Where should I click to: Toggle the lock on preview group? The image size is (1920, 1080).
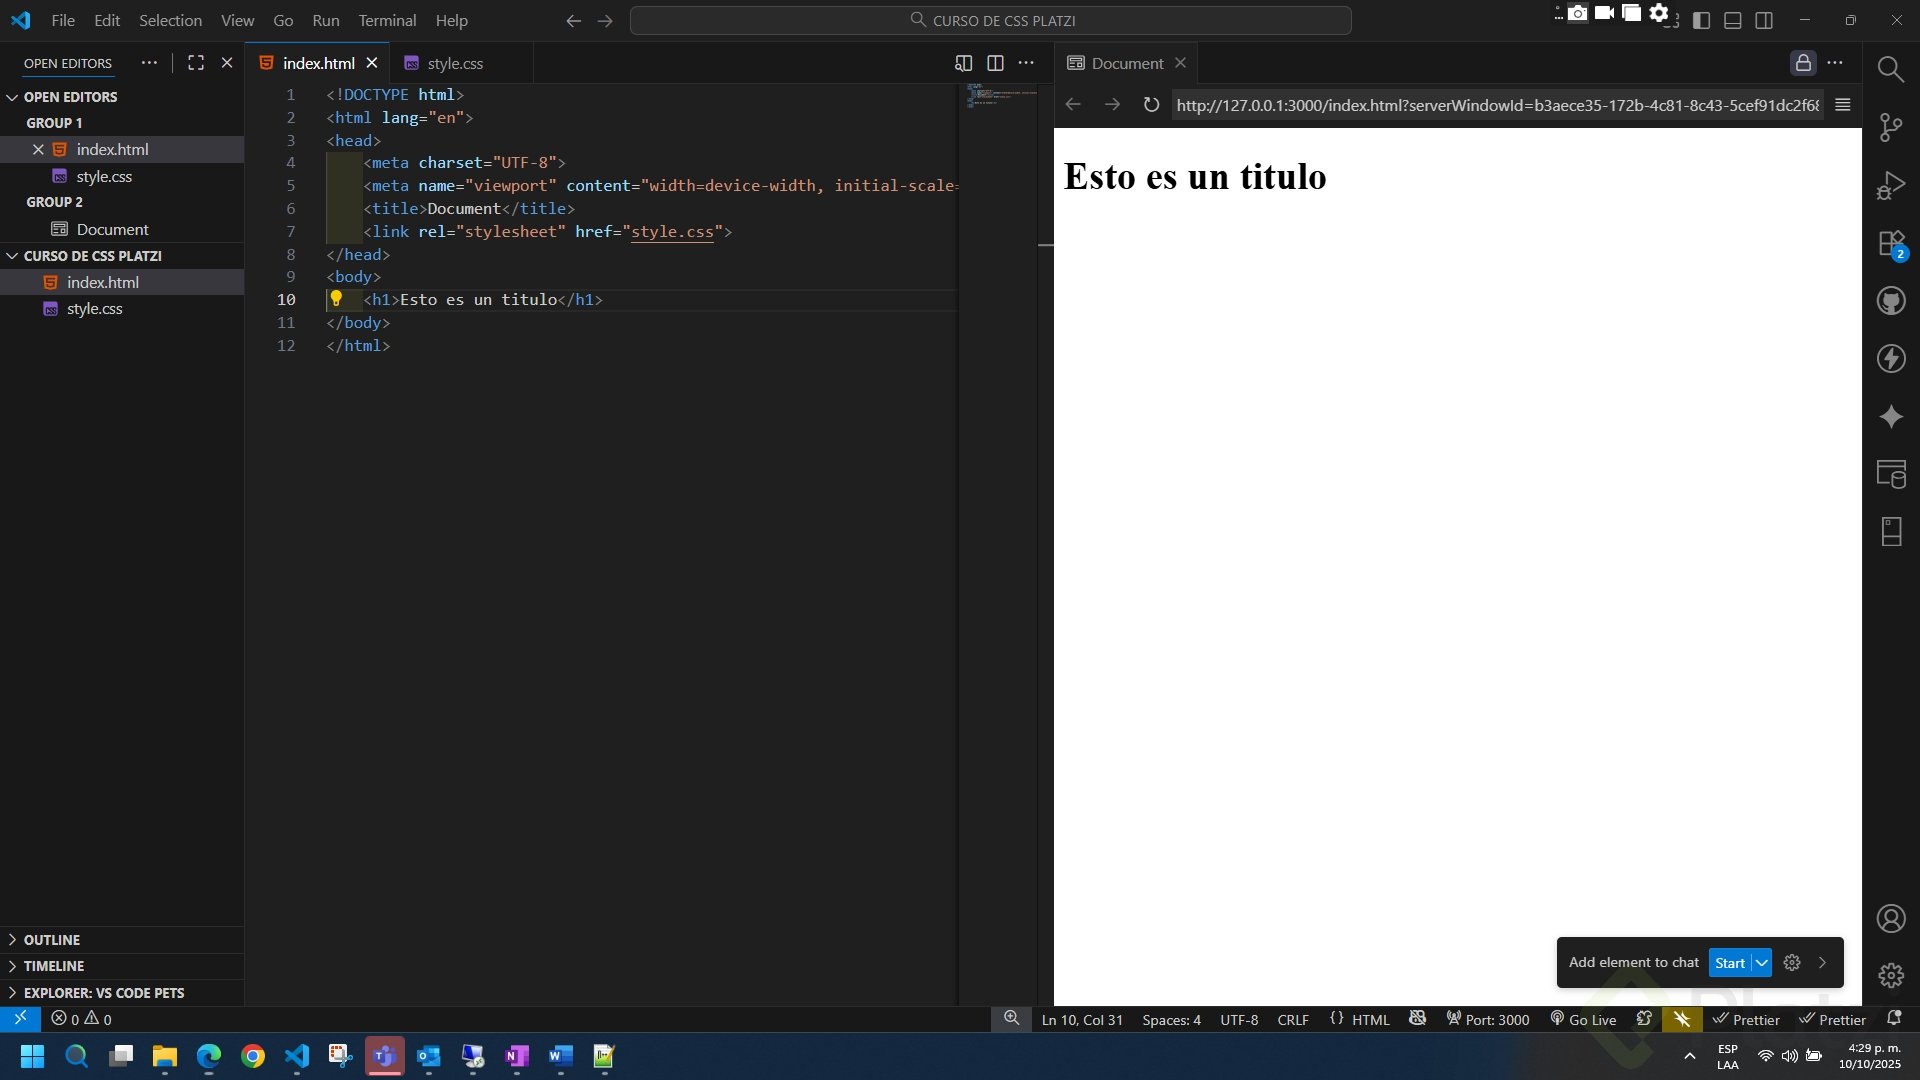pos(1802,63)
